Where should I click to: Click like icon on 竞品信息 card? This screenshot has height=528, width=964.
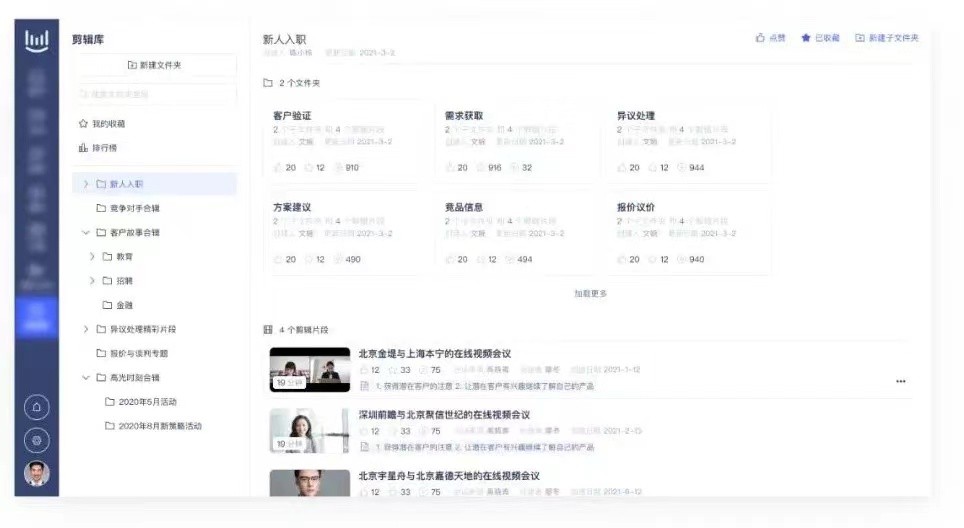(x=450, y=259)
